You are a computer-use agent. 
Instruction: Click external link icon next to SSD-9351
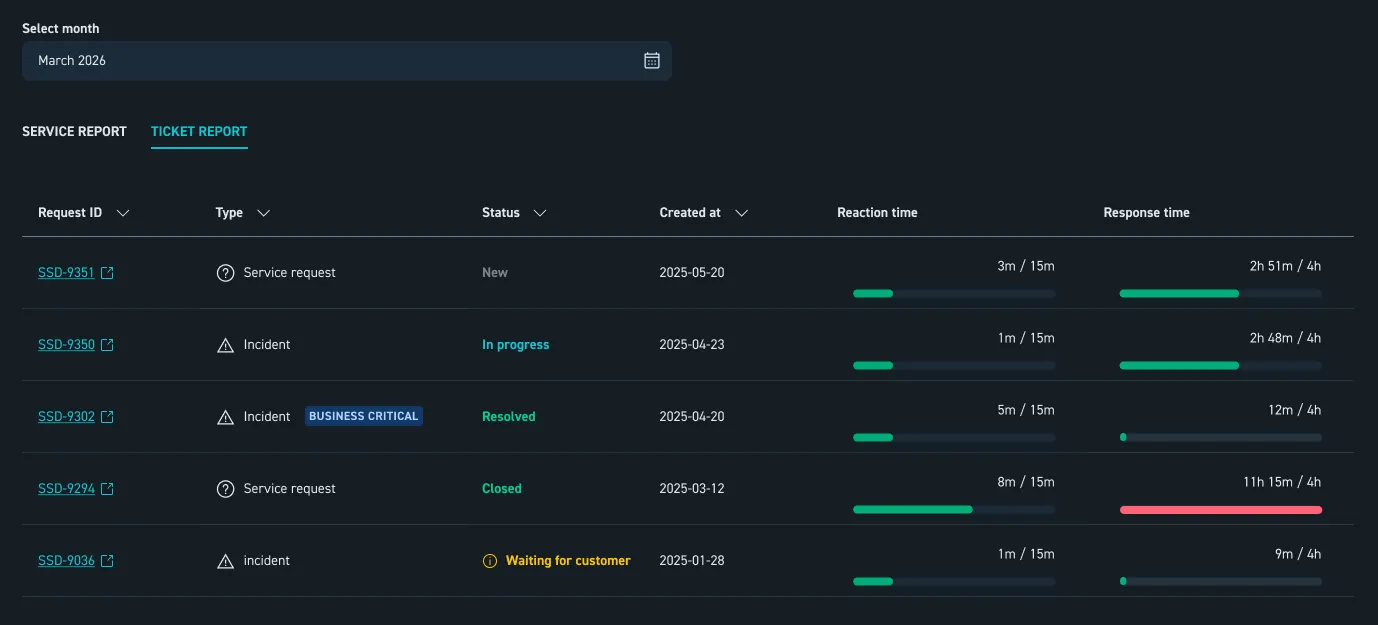[108, 273]
